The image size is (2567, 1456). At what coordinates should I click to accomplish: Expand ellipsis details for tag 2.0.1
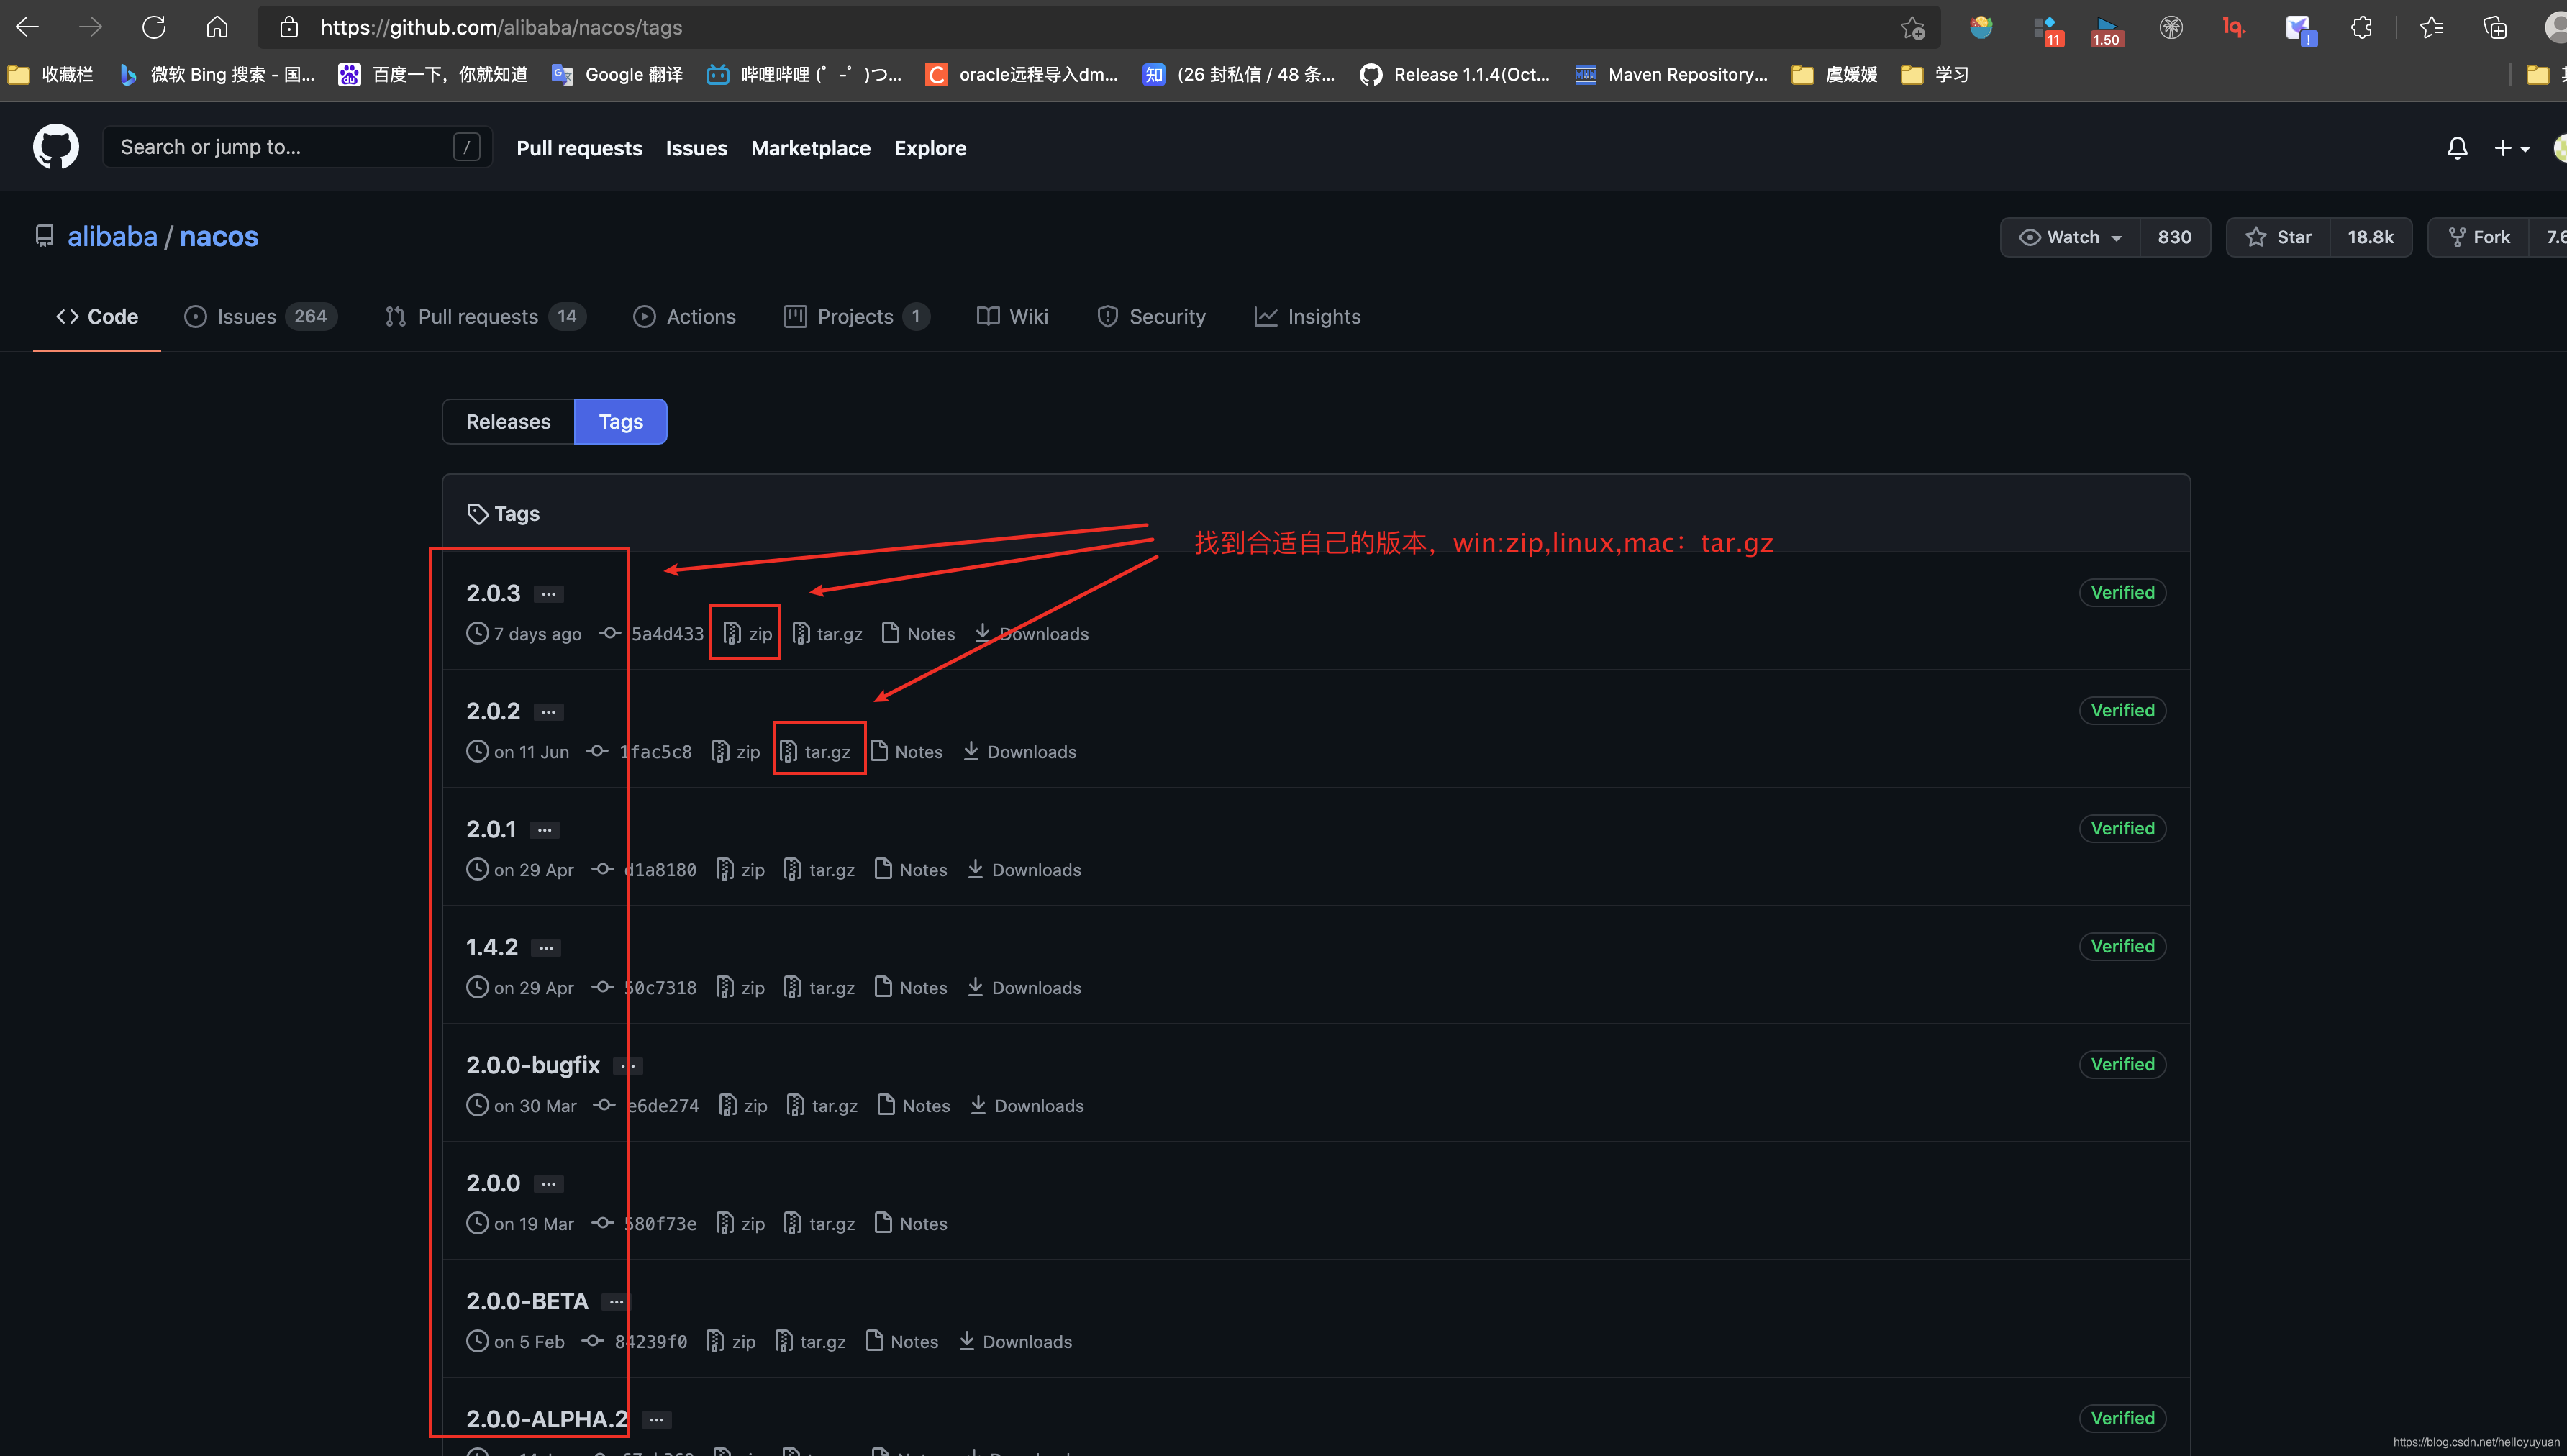[x=544, y=830]
